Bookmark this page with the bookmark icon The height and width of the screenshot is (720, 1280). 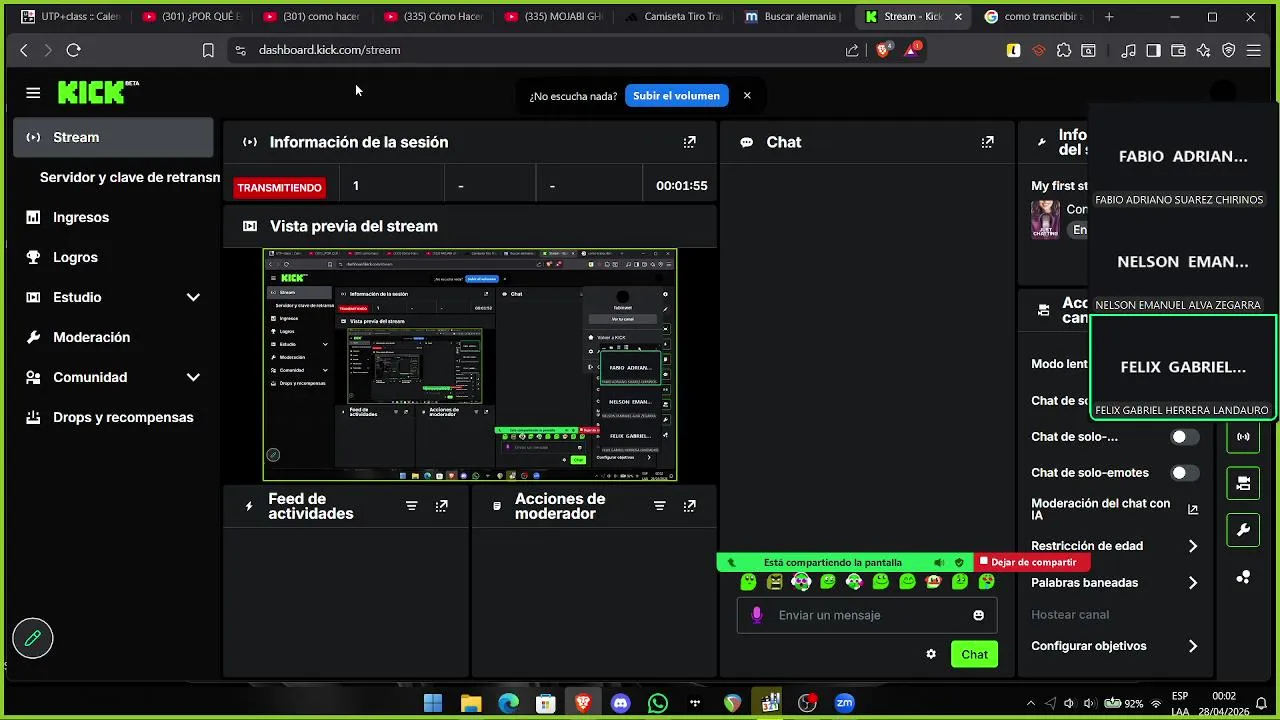(208, 50)
